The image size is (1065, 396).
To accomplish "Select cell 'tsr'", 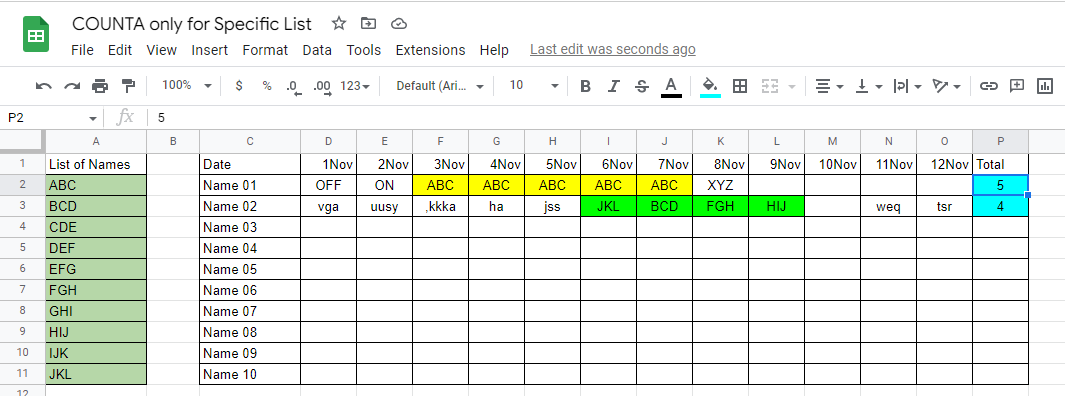I will [944, 206].
